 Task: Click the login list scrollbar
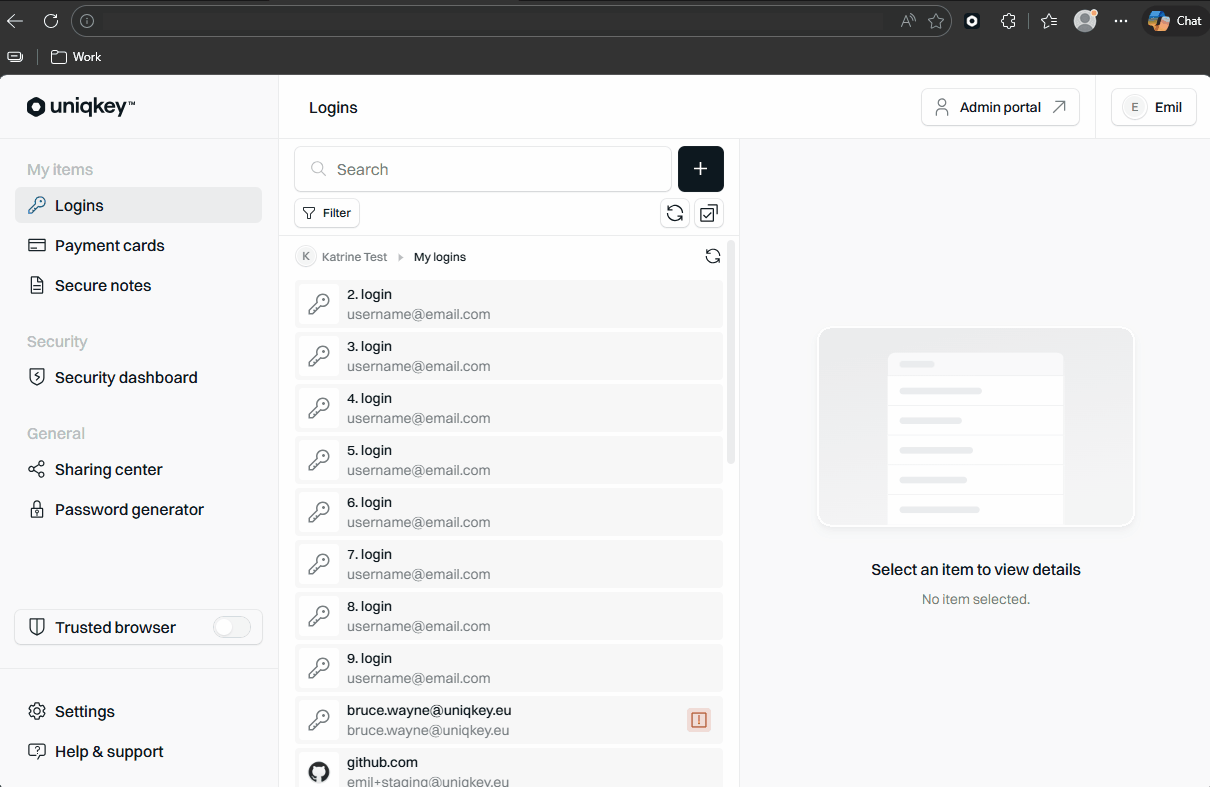click(x=731, y=352)
